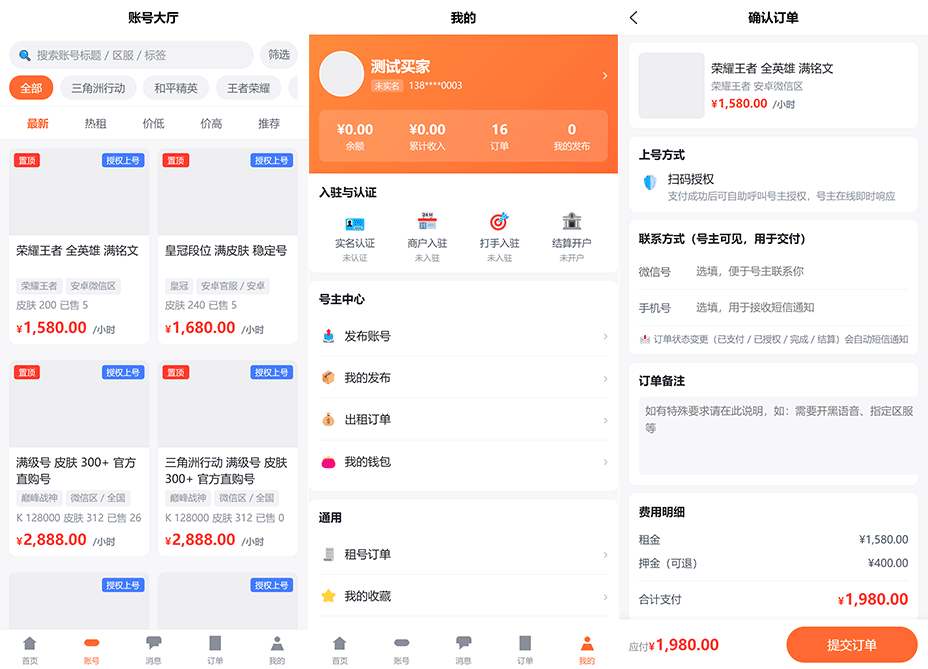Open 结算开户 bank icon
928x669 pixels.
tap(572, 221)
